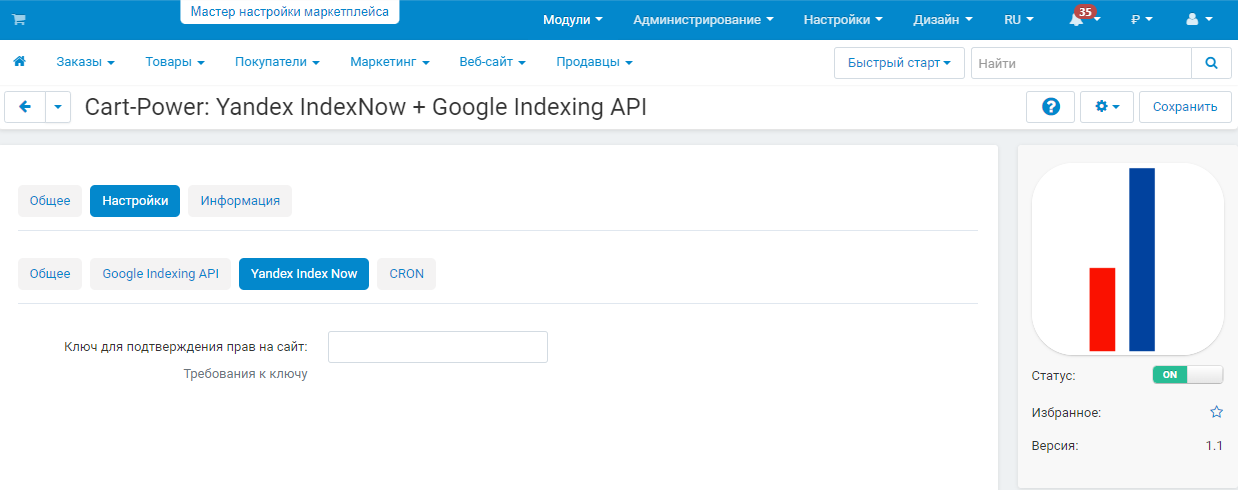
Task: Open the Общее settings sub-tab
Action: (50, 274)
